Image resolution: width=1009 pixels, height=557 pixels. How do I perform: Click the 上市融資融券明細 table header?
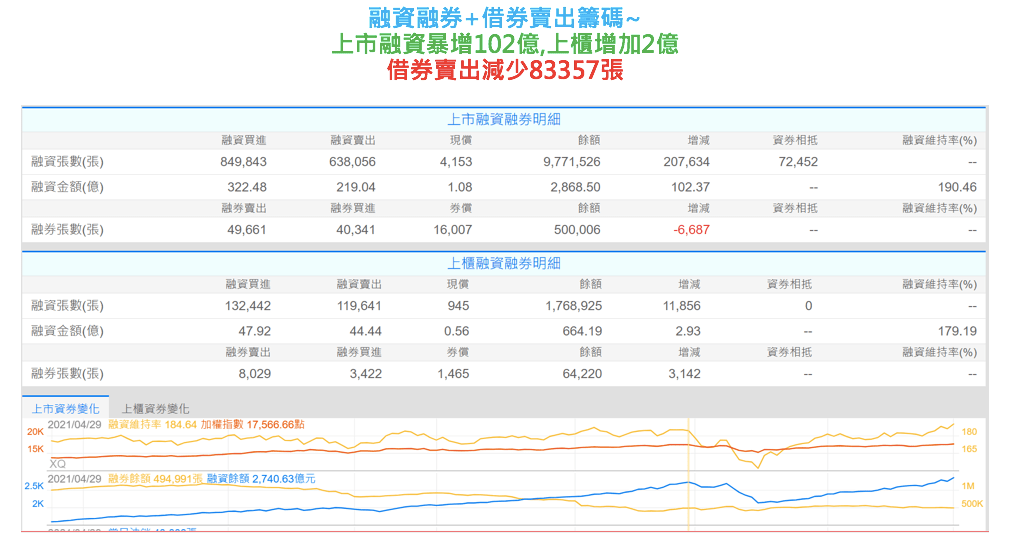[x=503, y=119]
